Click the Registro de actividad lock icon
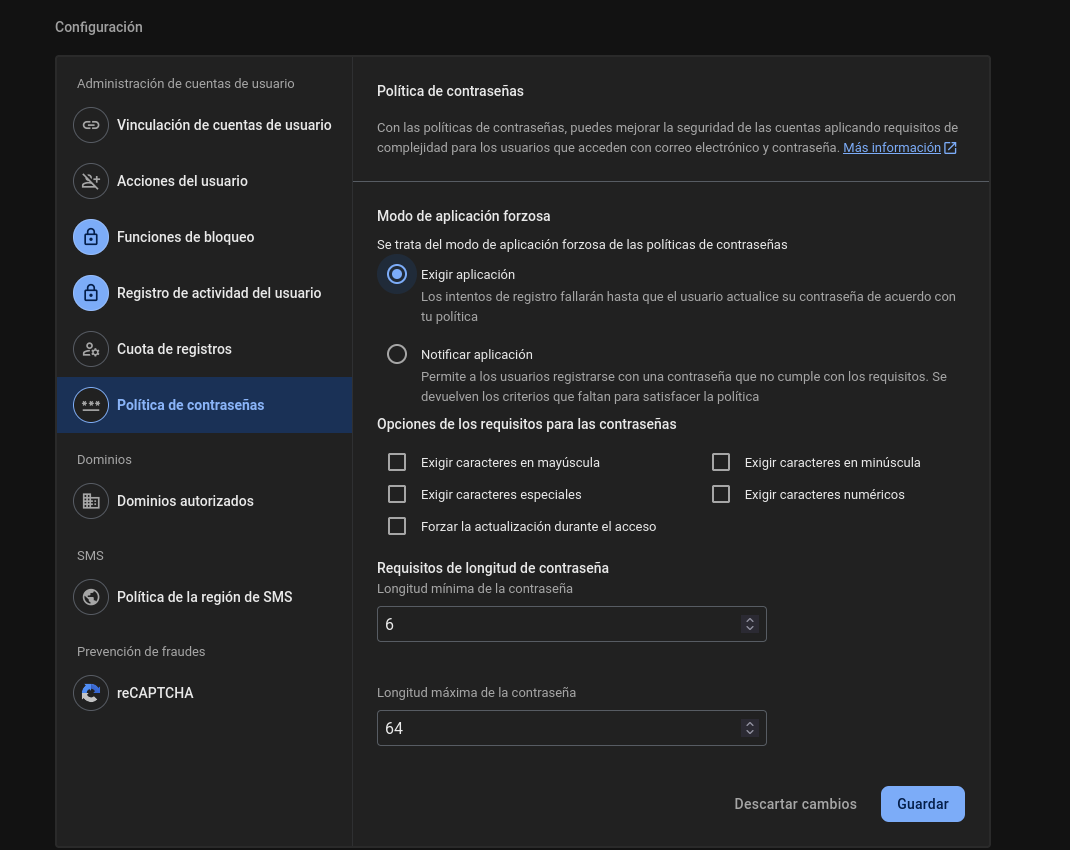The height and width of the screenshot is (850, 1070). coord(91,293)
